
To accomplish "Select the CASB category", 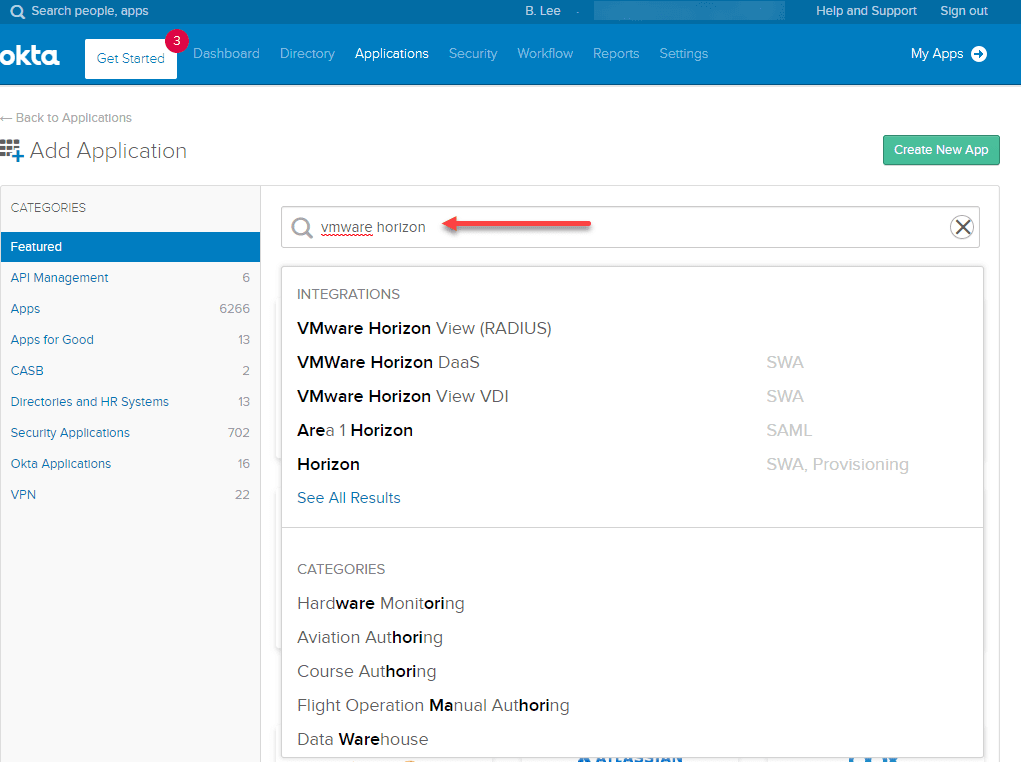I will coord(130,371).
